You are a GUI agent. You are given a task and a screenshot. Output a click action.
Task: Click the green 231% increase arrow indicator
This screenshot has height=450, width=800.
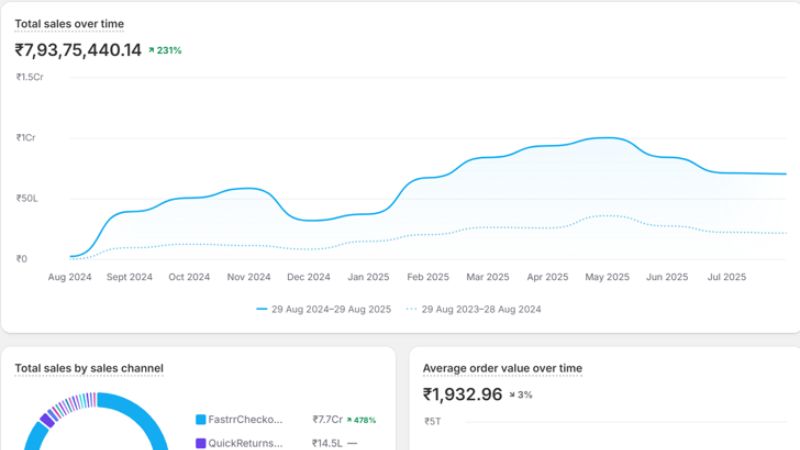[152, 50]
